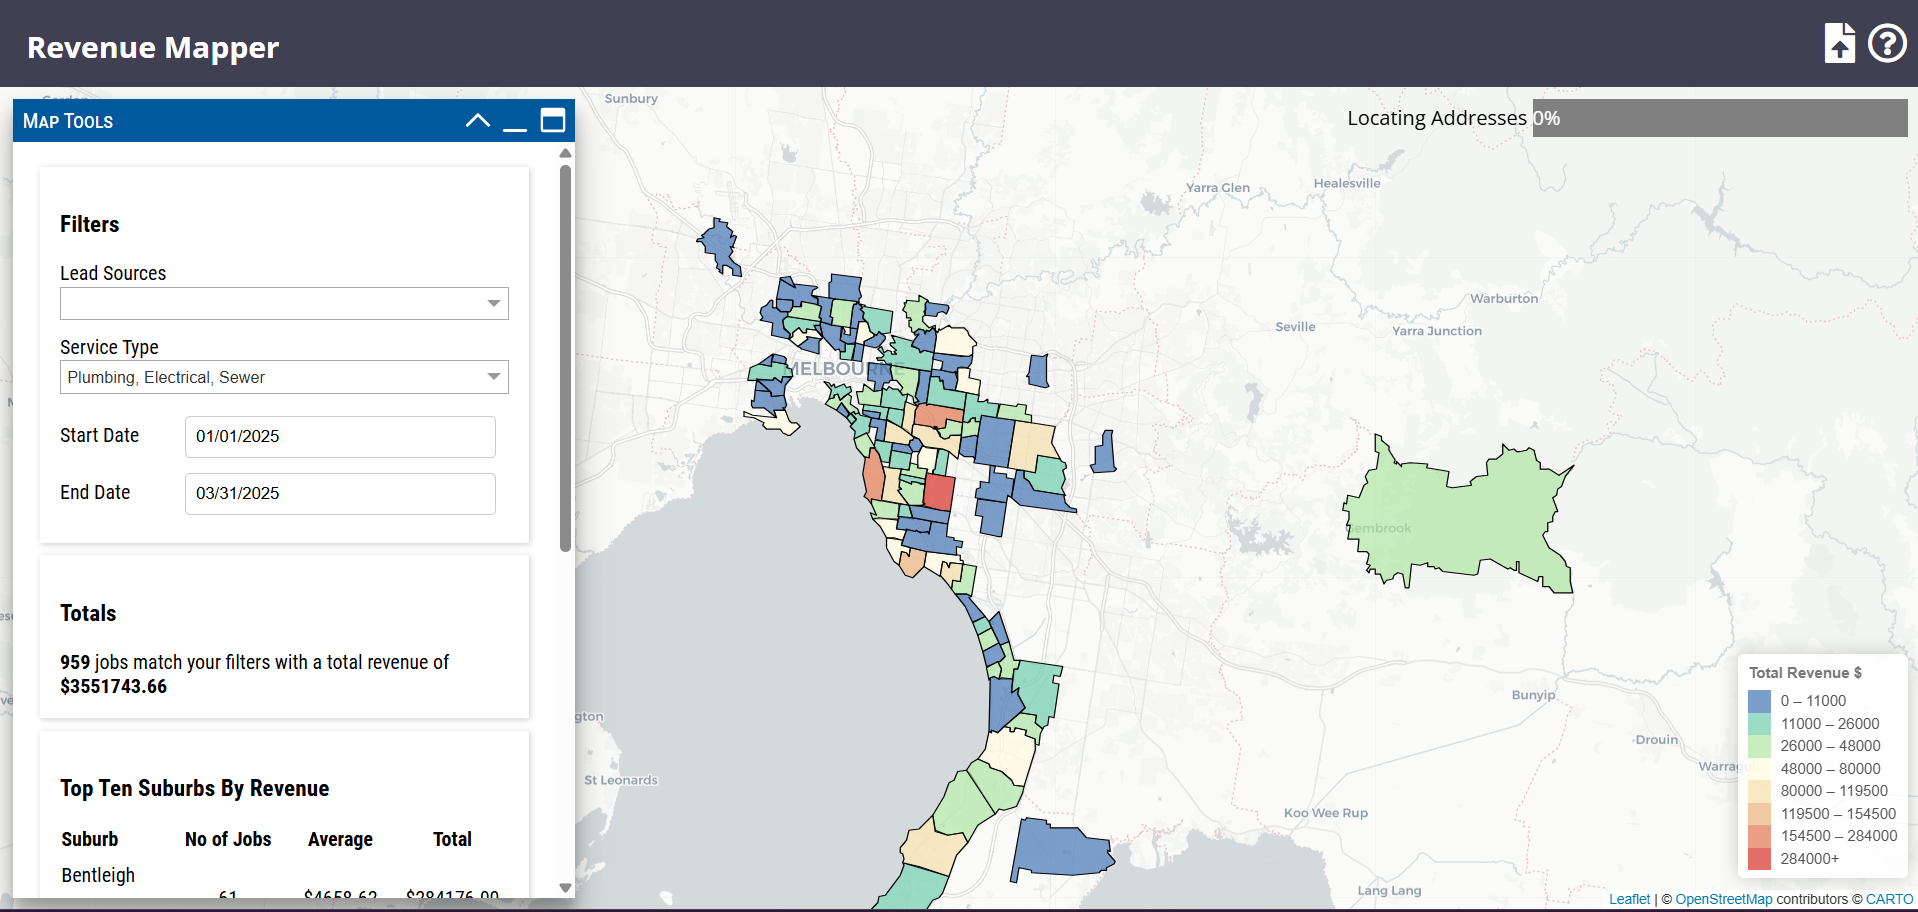Image resolution: width=1918 pixels, height=912 pixels.
Task: Click the Start Date input field
Action: click(x=339, y=437)
